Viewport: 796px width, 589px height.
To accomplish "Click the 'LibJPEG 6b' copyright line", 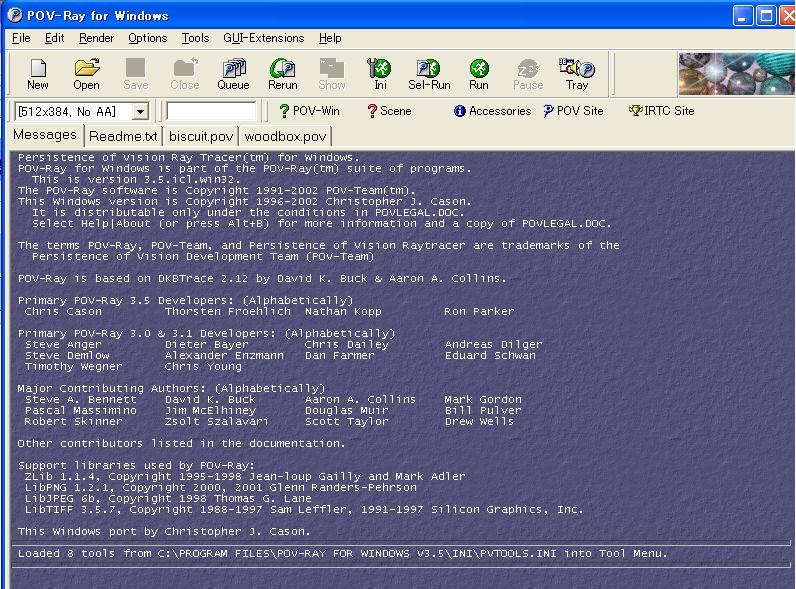I will pos(168,499).
